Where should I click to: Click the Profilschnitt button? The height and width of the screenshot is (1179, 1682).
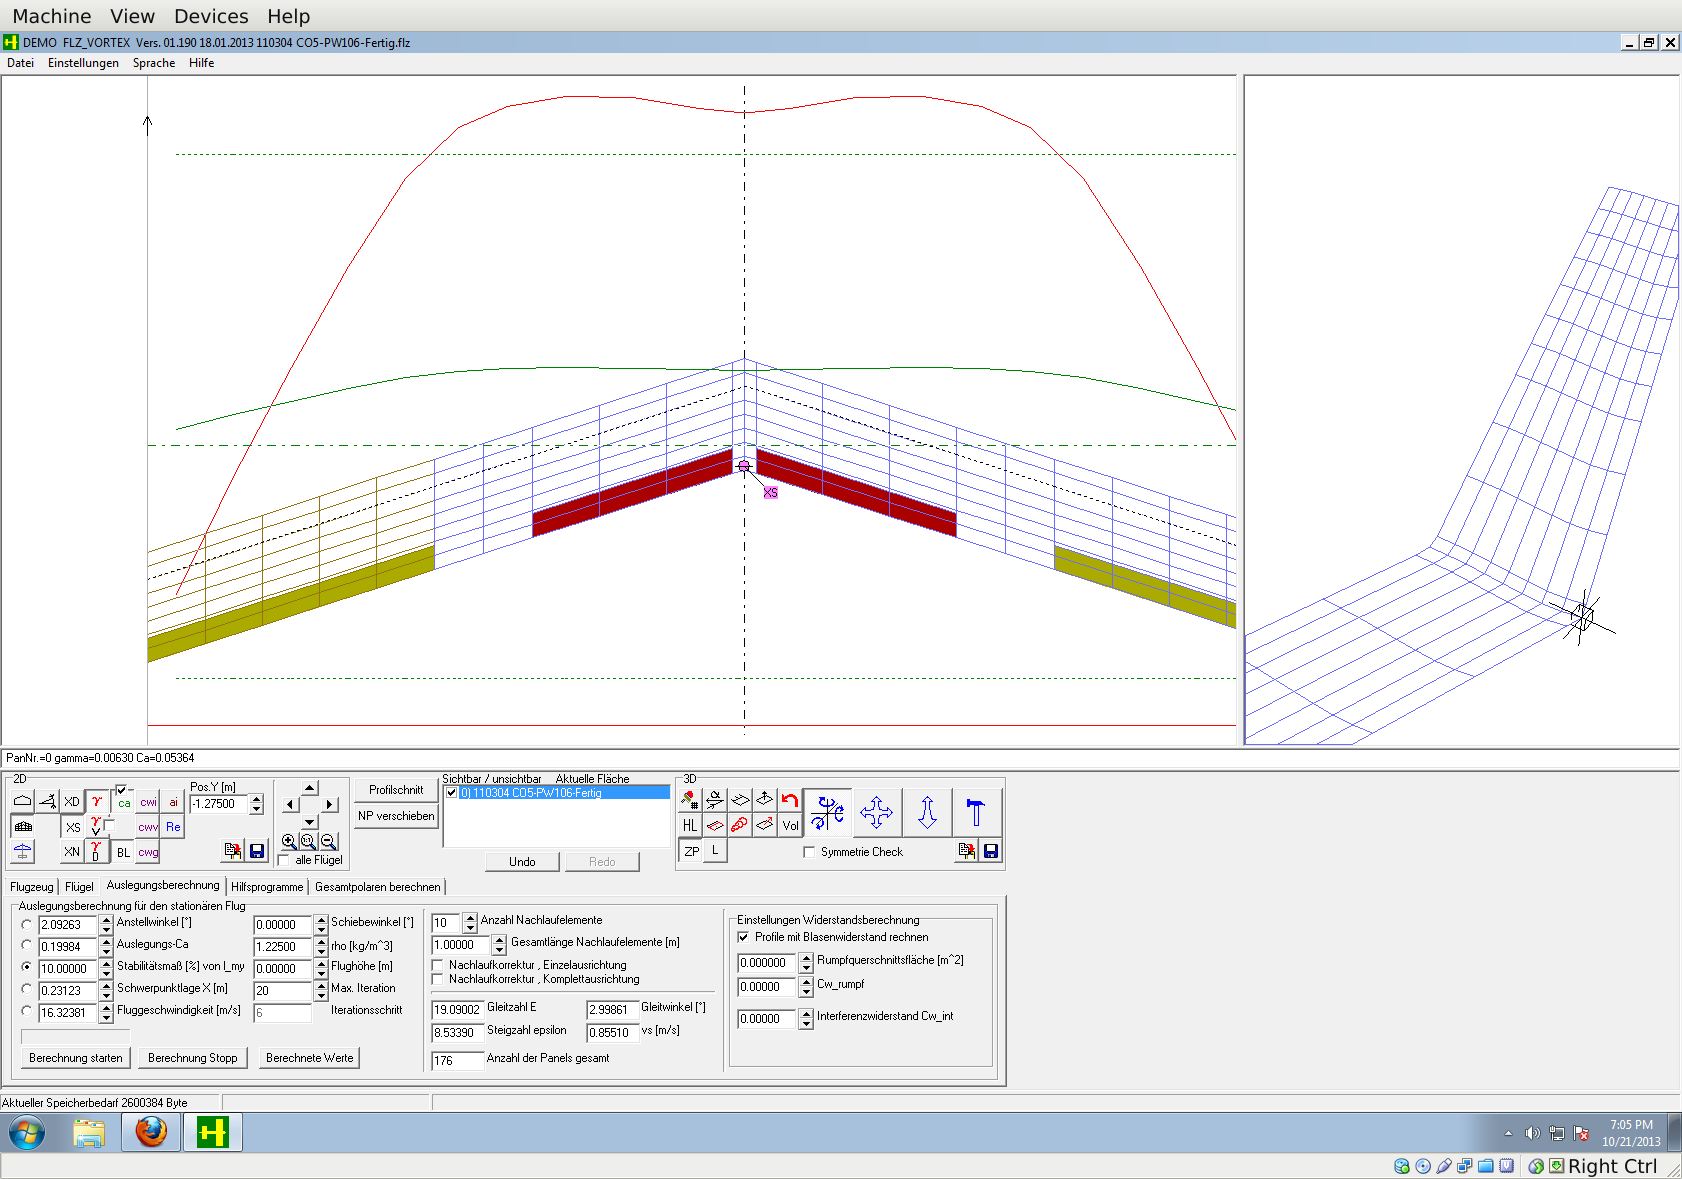click(396, 790)
